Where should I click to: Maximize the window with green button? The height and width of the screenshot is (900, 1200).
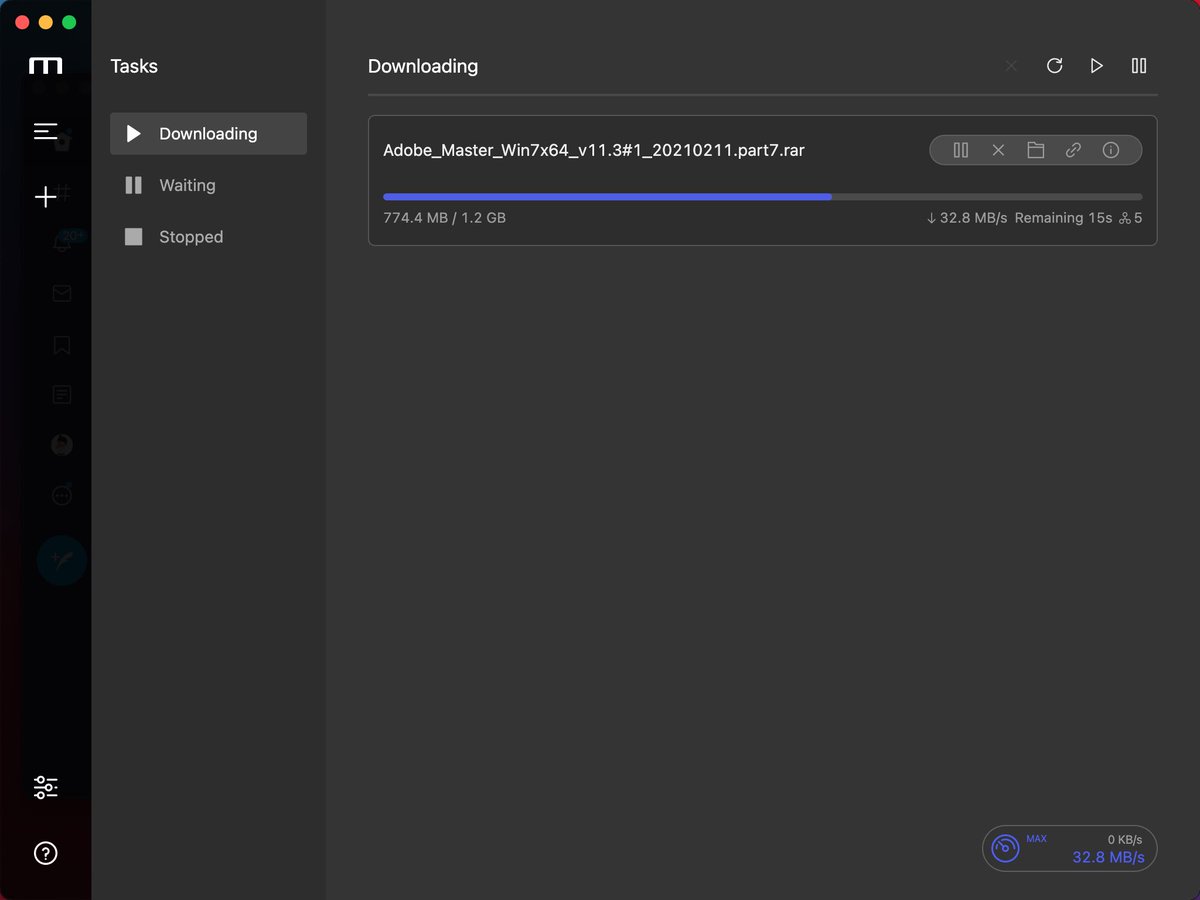point(69,22)
